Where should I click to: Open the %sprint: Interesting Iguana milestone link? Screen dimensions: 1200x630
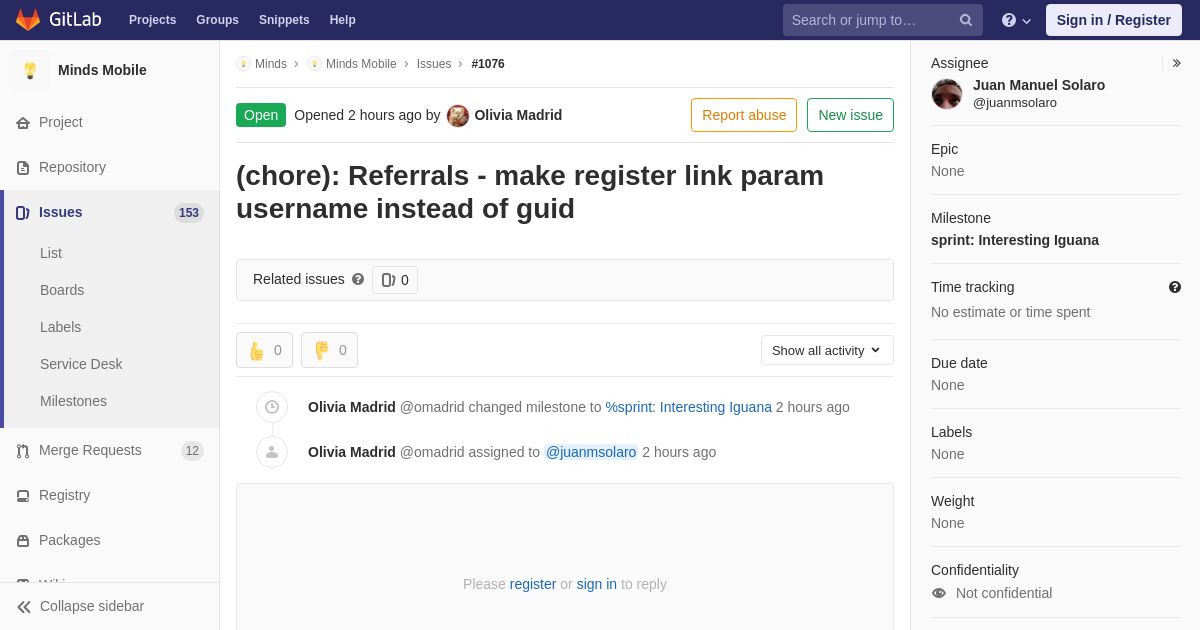click(689, 407)
